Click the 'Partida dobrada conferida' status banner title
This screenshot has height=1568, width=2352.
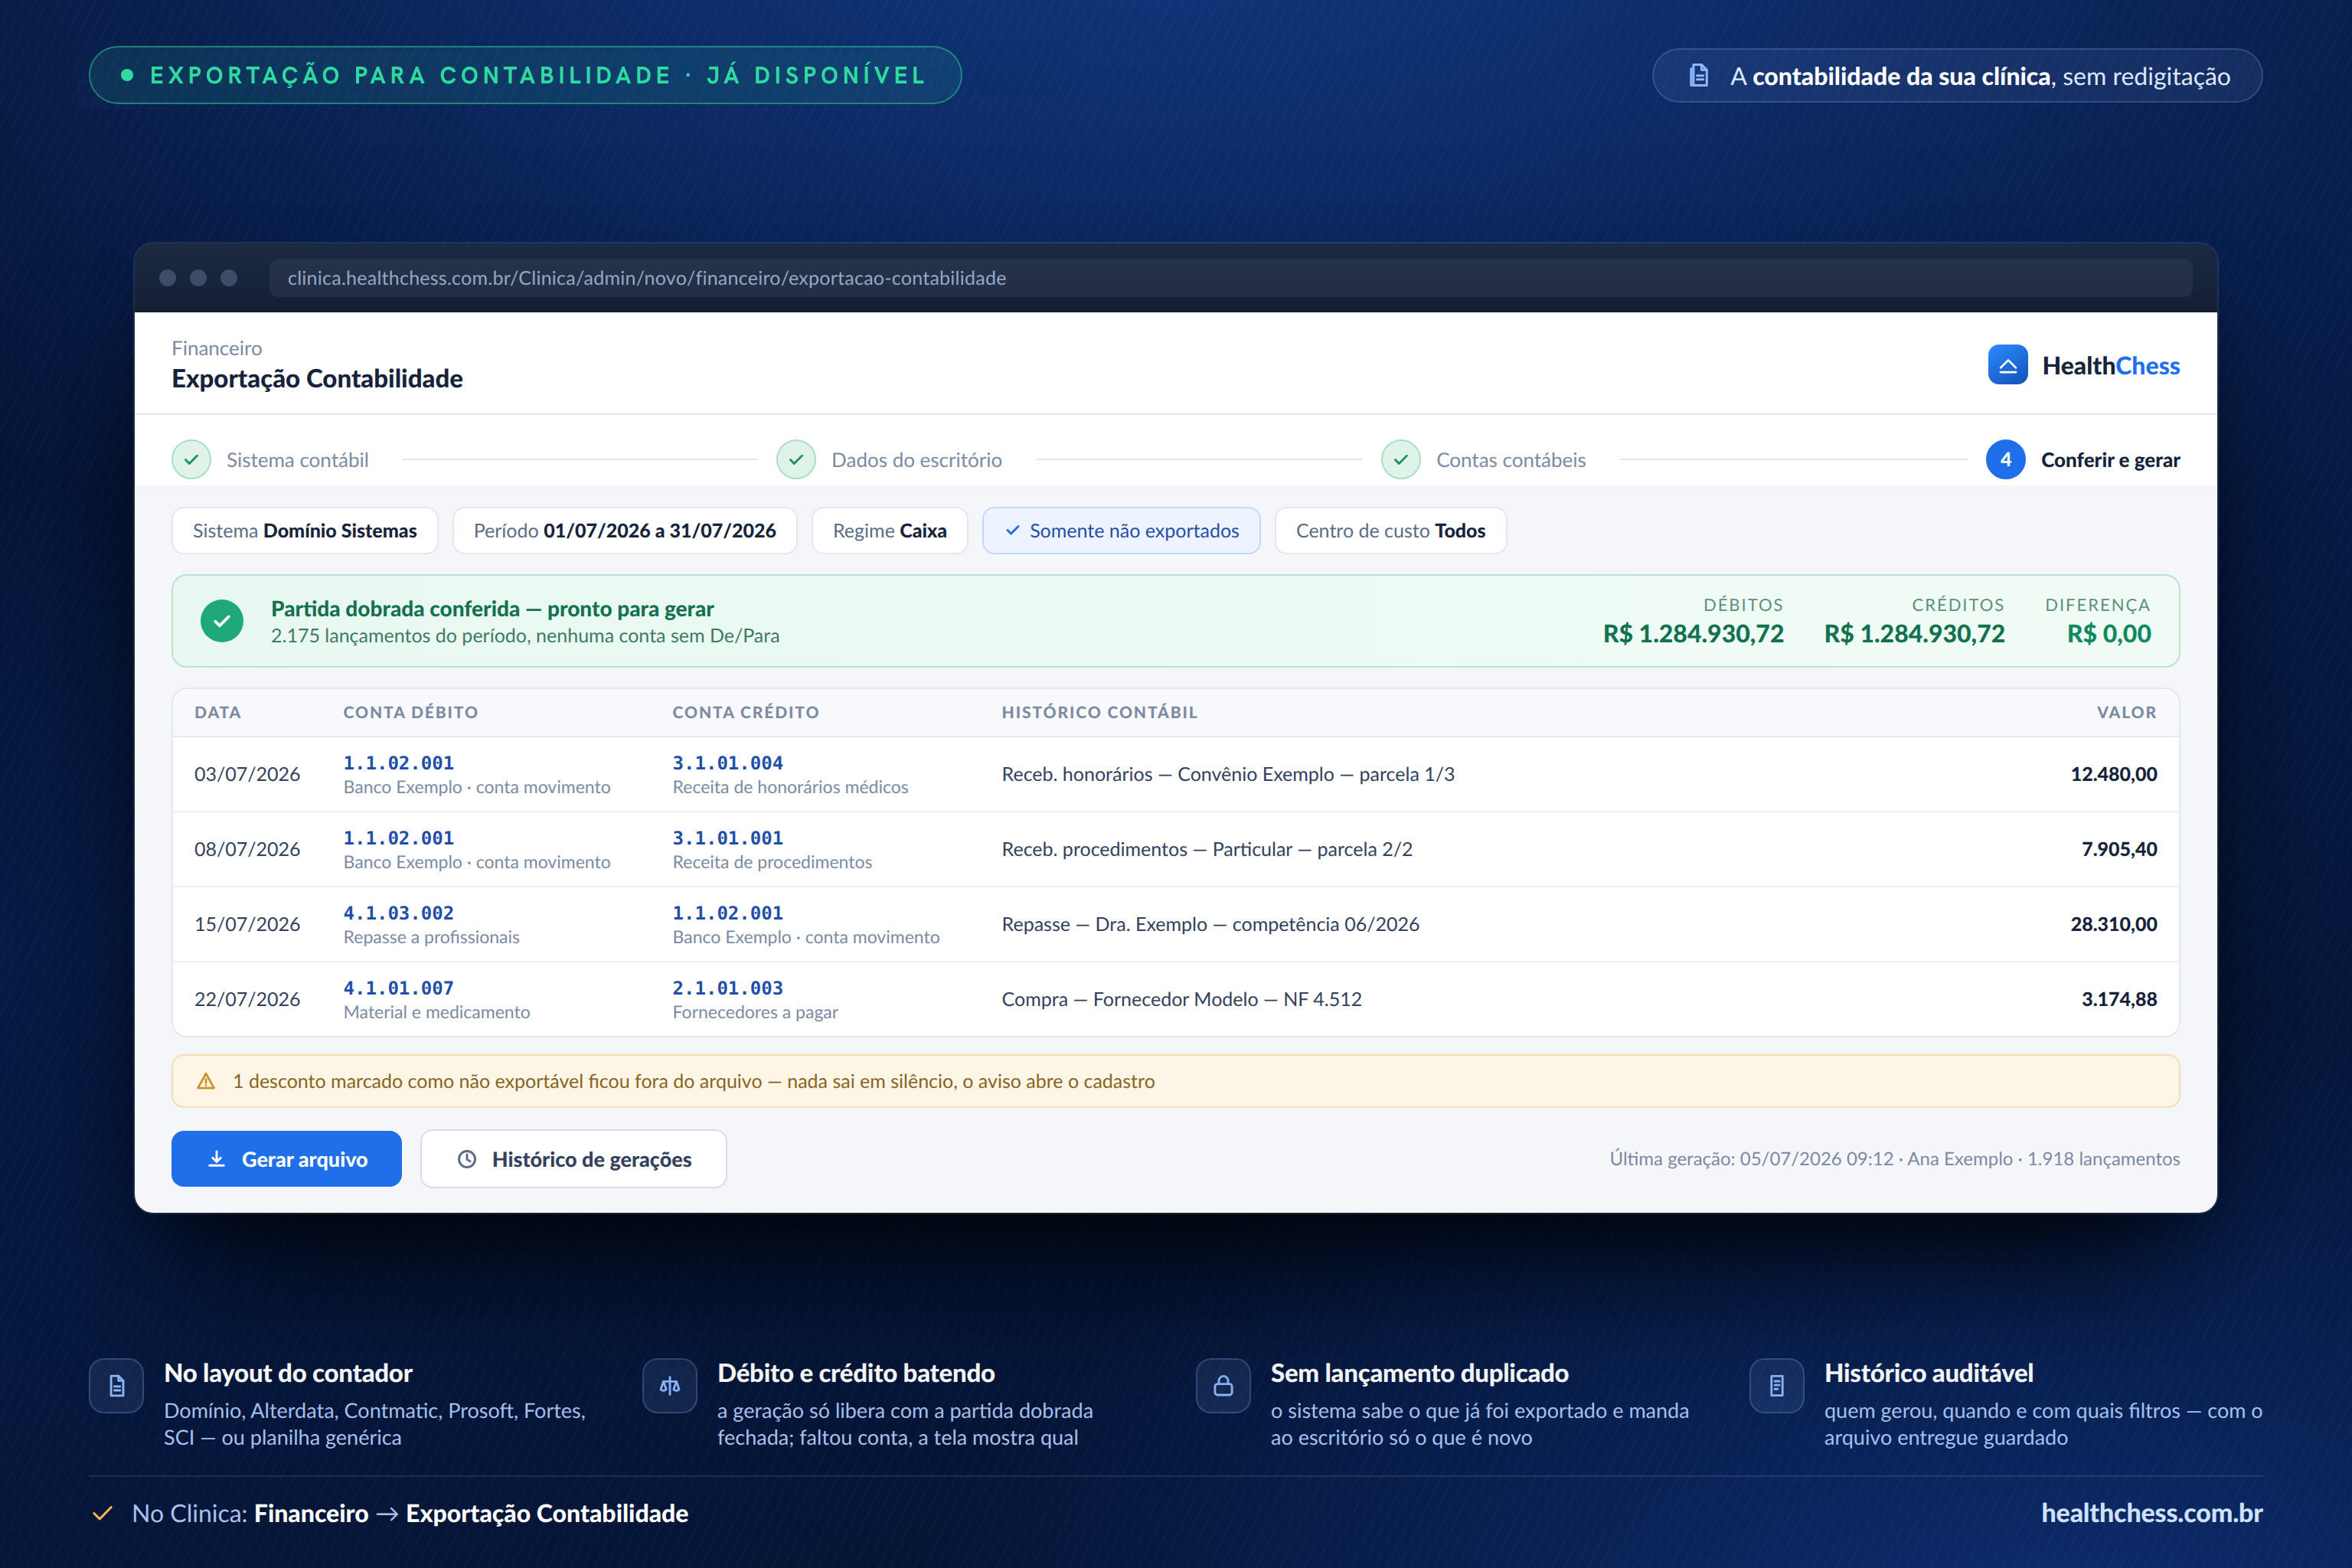pyautogui.click(x=492, y=609)
